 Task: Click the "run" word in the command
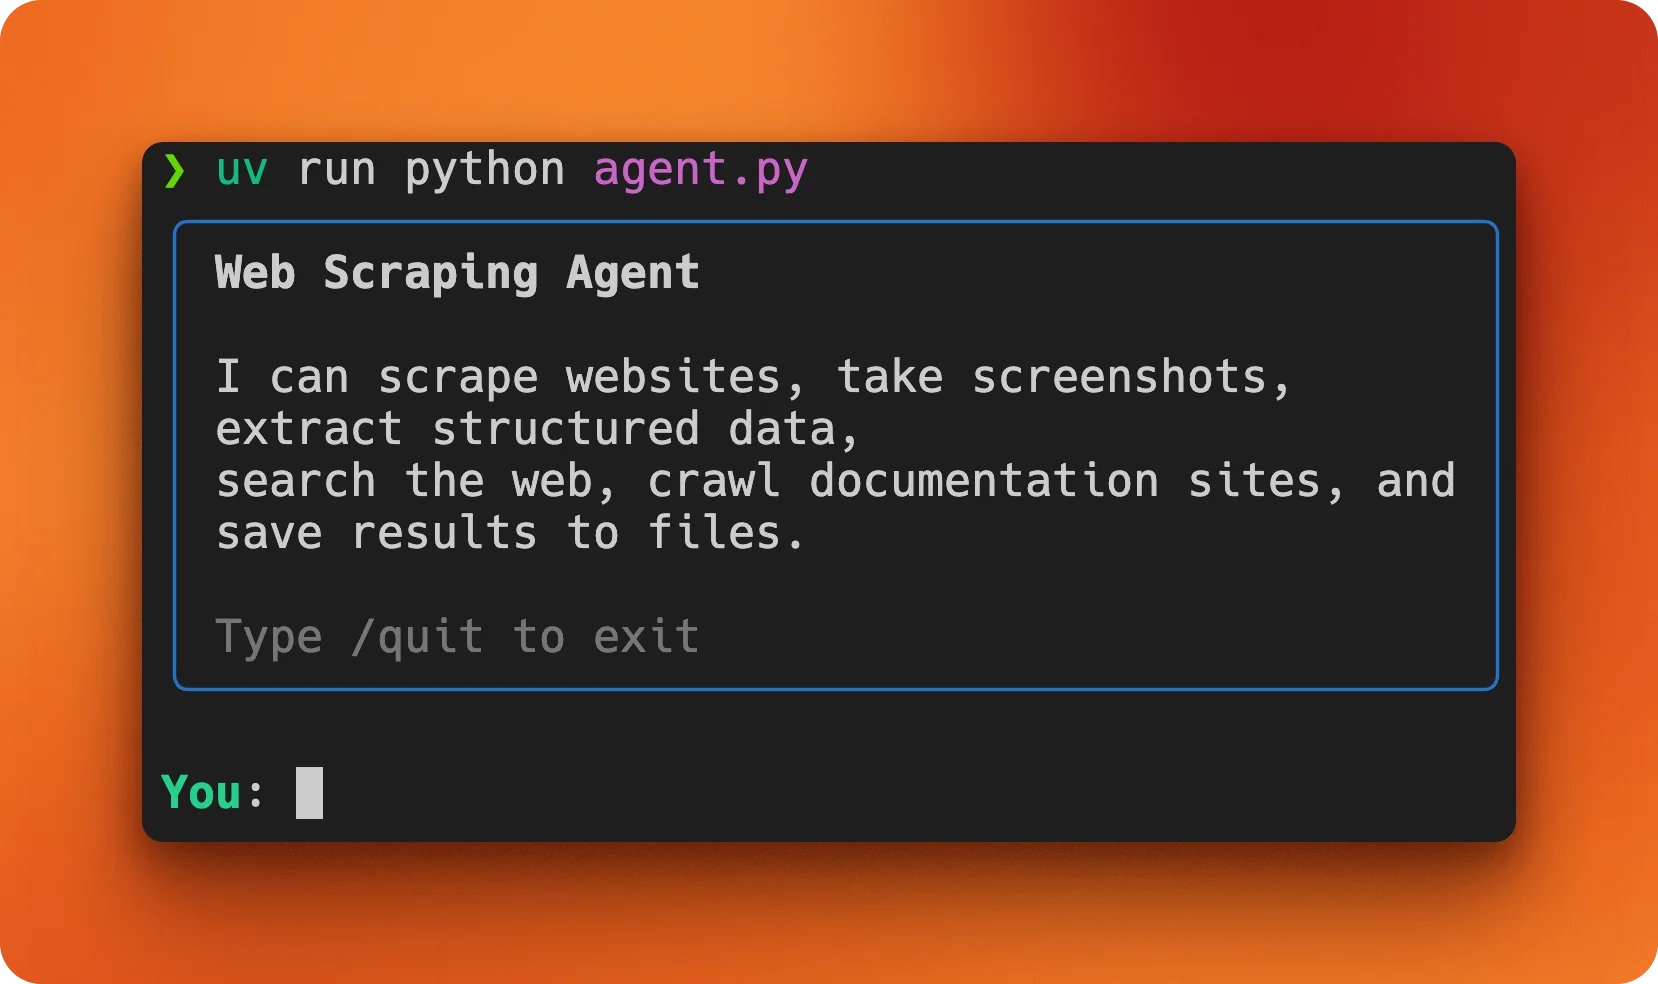[337, 170]
